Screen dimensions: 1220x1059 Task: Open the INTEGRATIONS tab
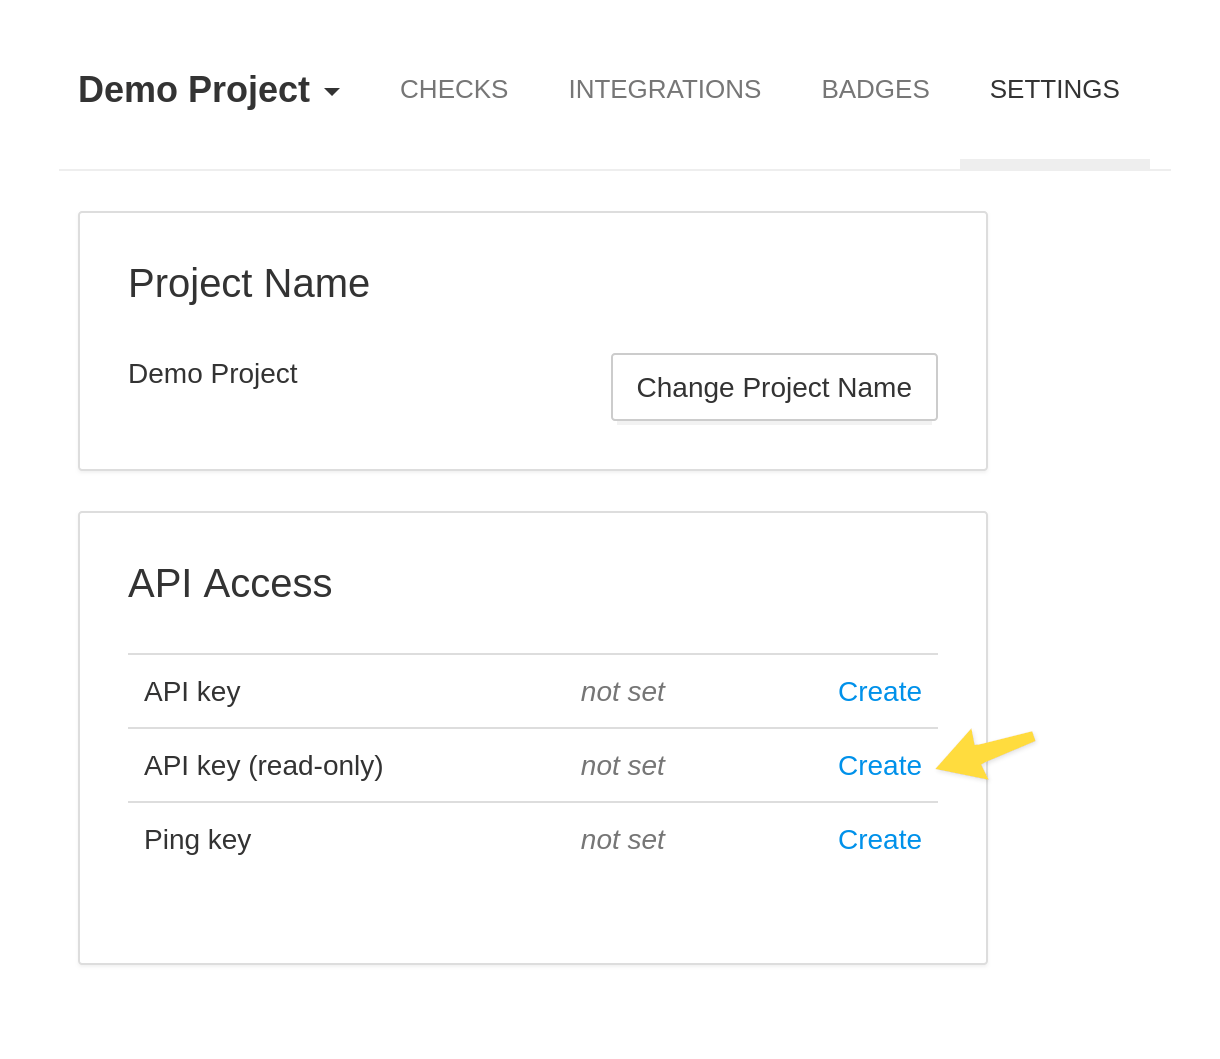point(664,89)
